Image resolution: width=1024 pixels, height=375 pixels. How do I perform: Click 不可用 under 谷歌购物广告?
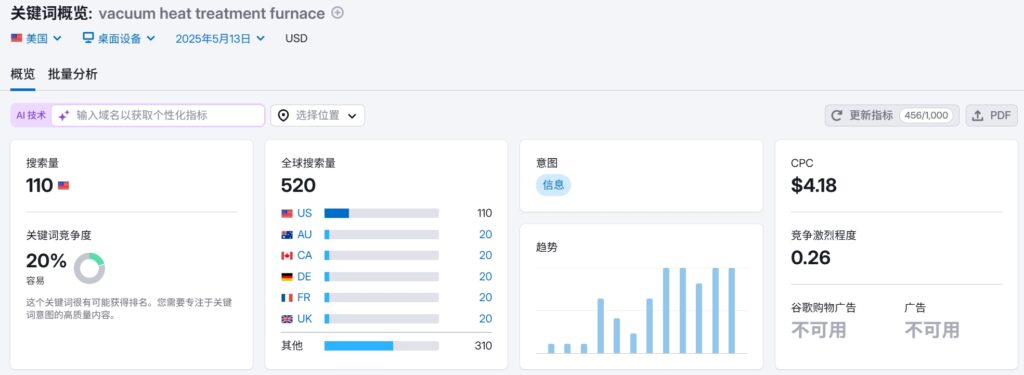818,330
